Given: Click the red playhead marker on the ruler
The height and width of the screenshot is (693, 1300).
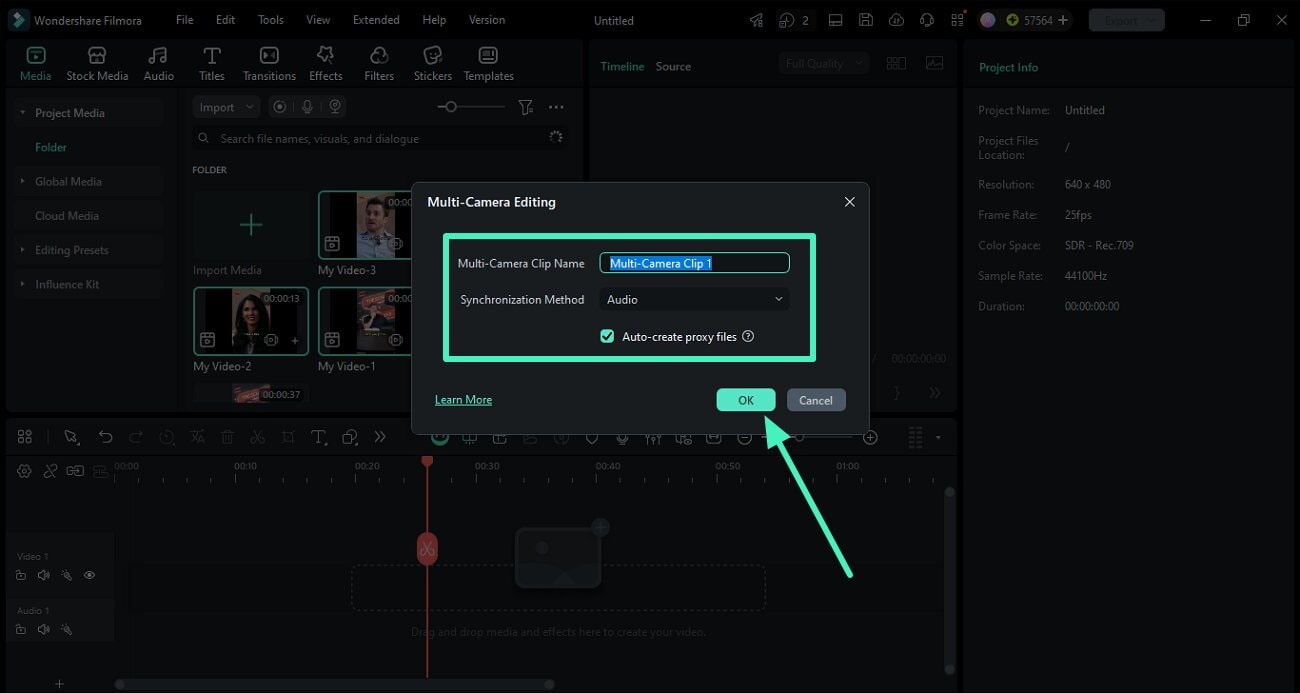Looking at the screenshot, I should tap(427, 461).
